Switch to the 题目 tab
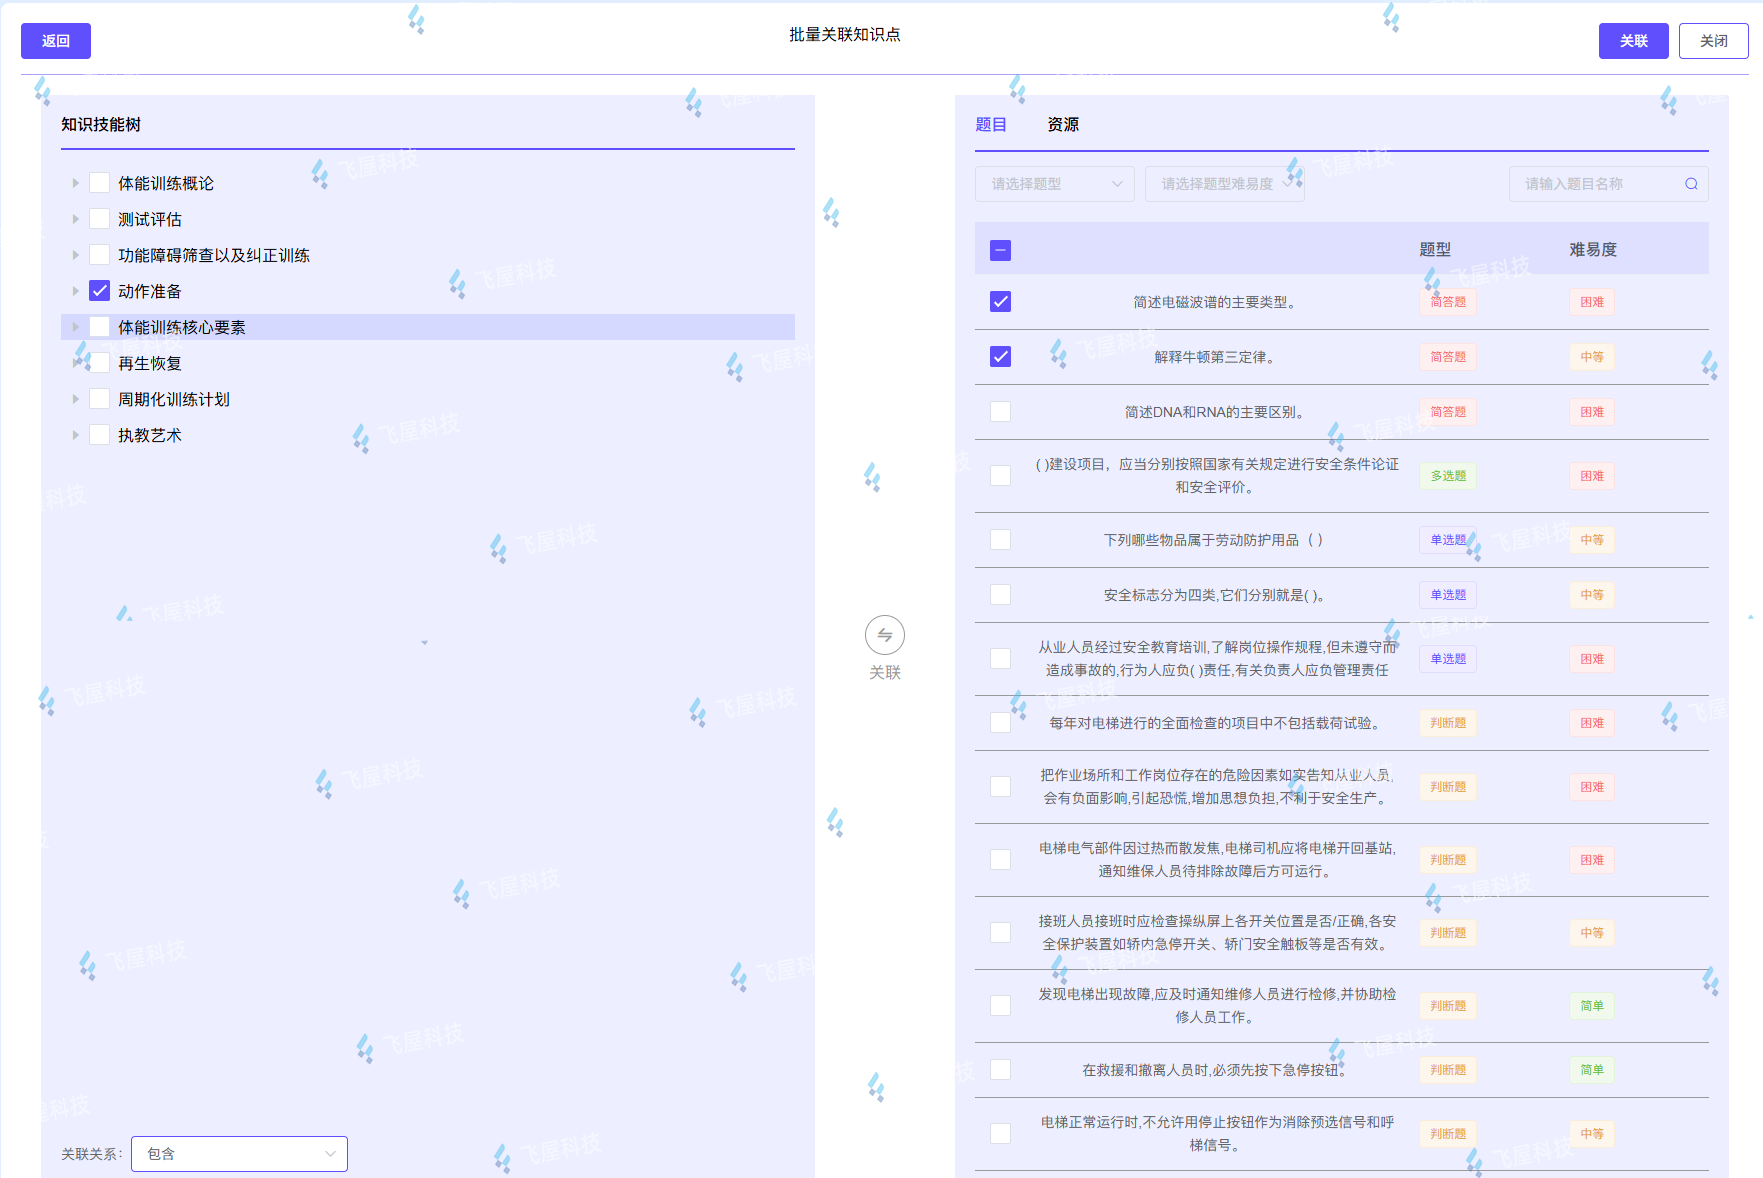The image size is (1763, 1178). point(990,124)
